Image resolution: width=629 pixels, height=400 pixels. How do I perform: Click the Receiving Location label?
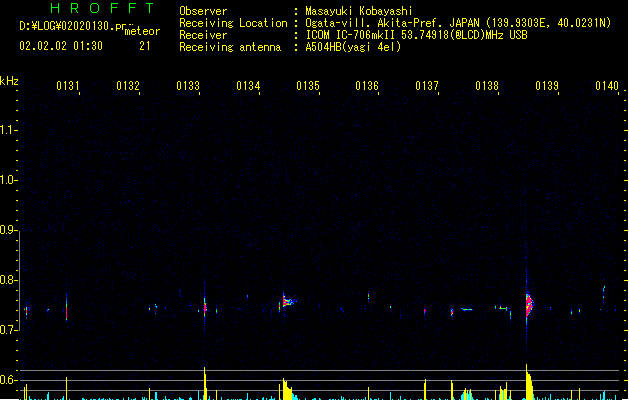point(233,23)
